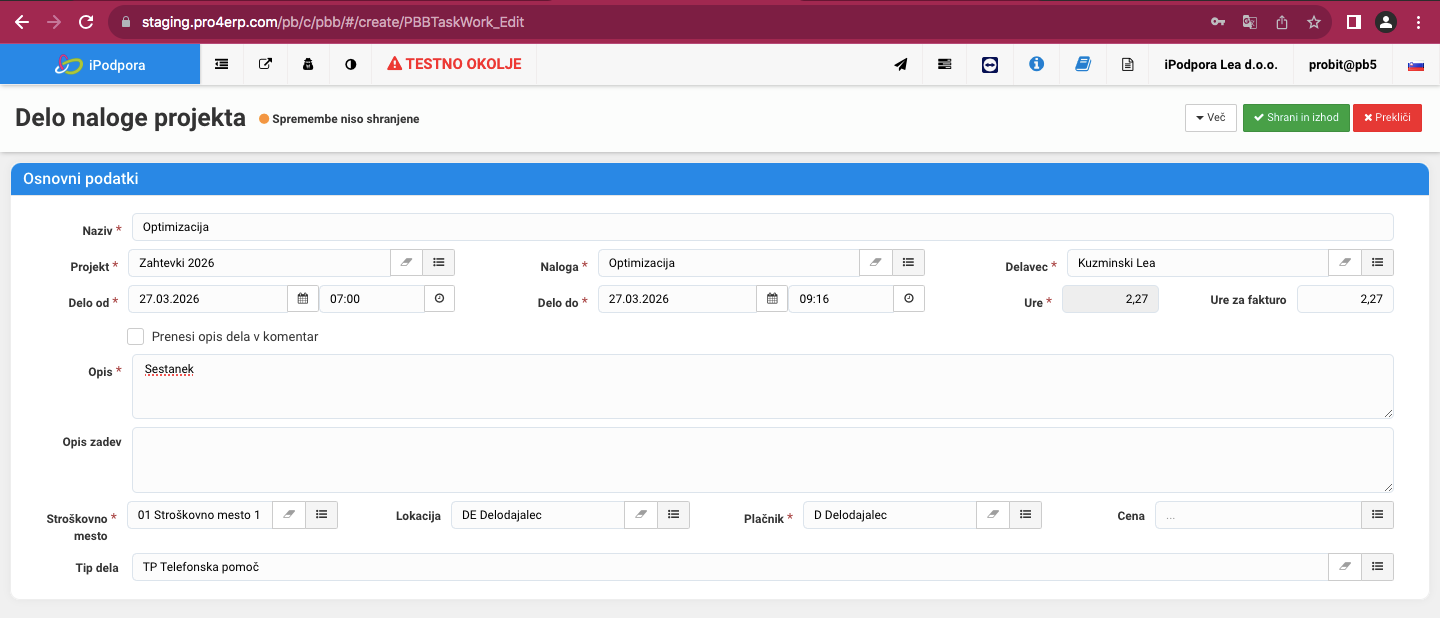Open the blue handbook icon
Screen dimensions: 1440x618
1082,64
